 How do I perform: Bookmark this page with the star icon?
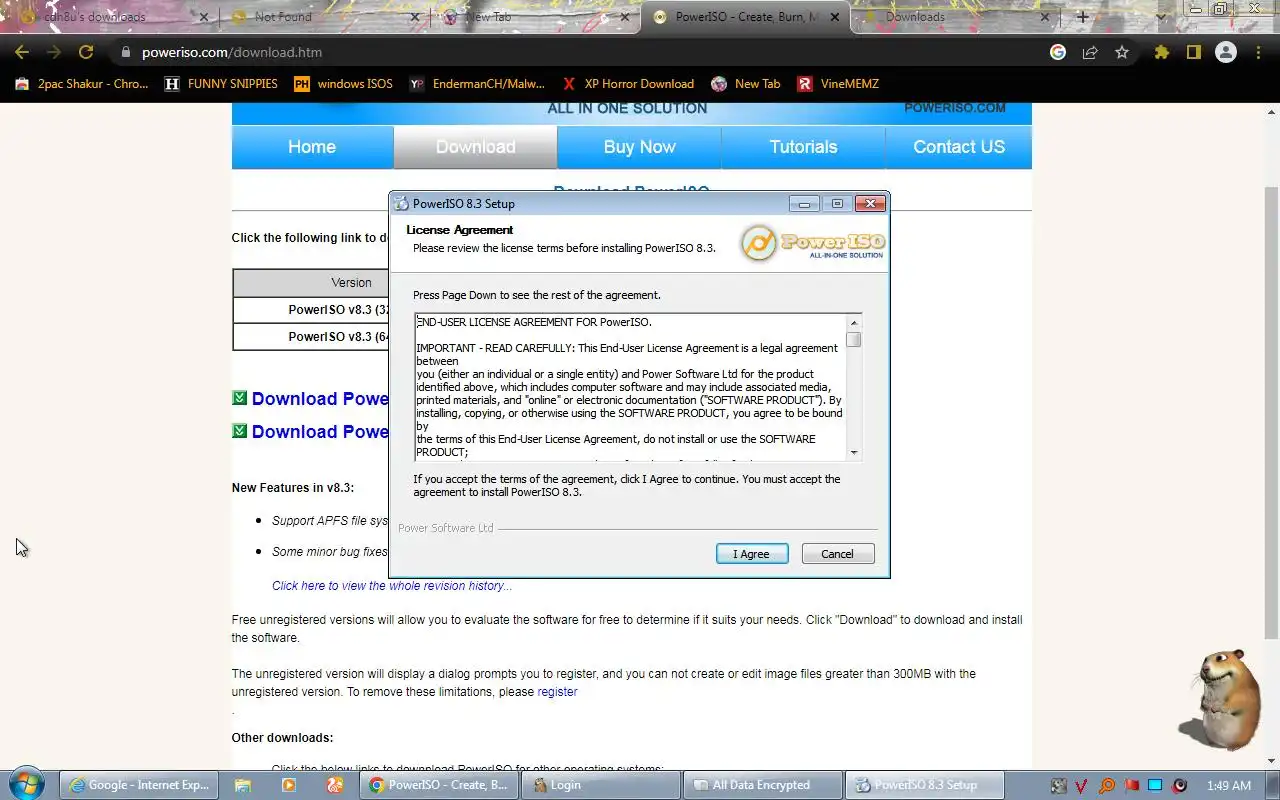1122,52
